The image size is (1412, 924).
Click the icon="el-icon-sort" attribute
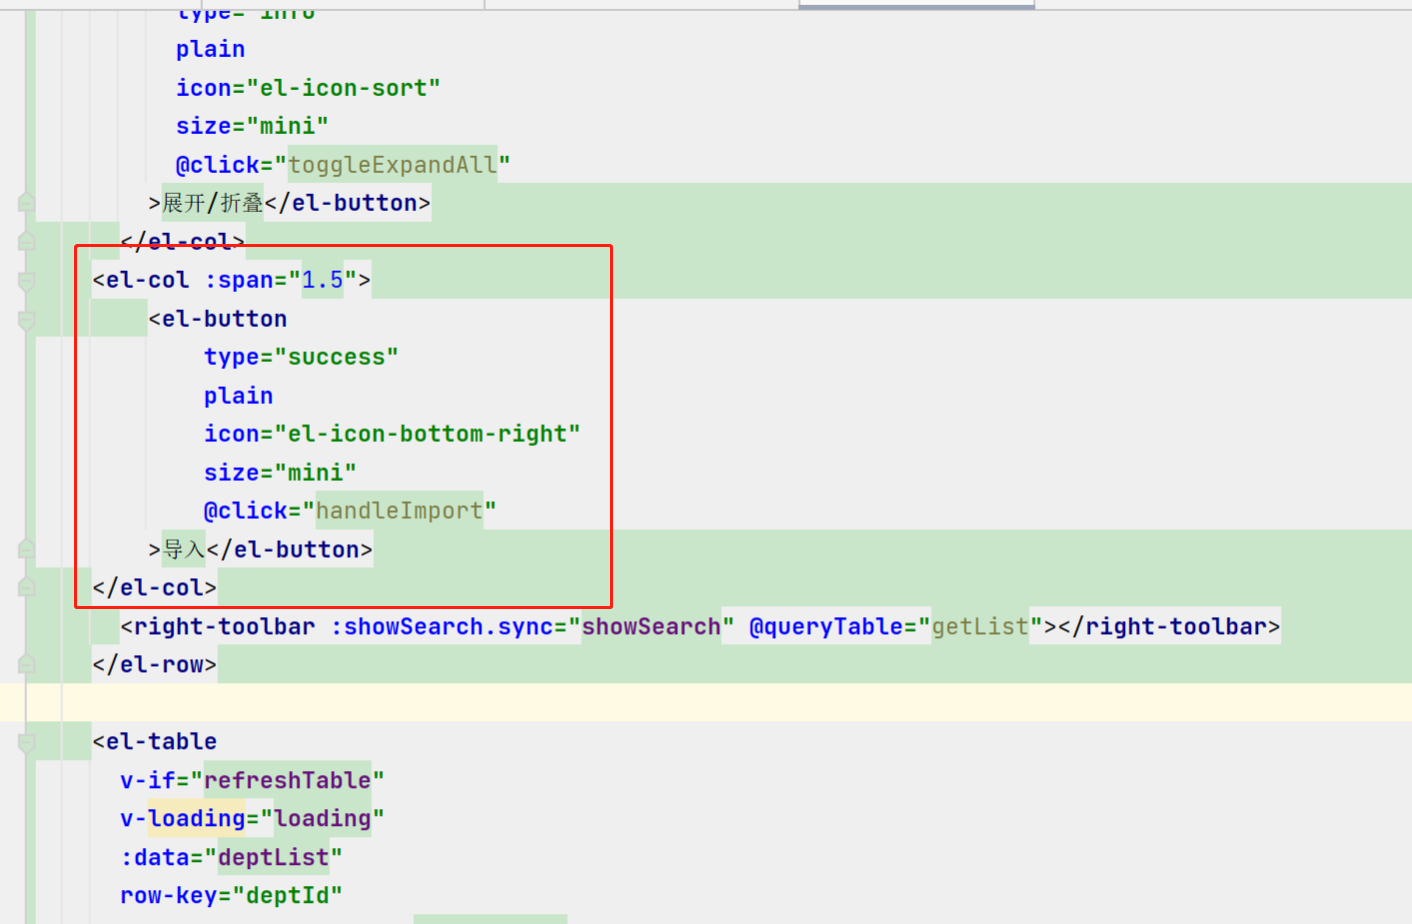tap(308, 88)
